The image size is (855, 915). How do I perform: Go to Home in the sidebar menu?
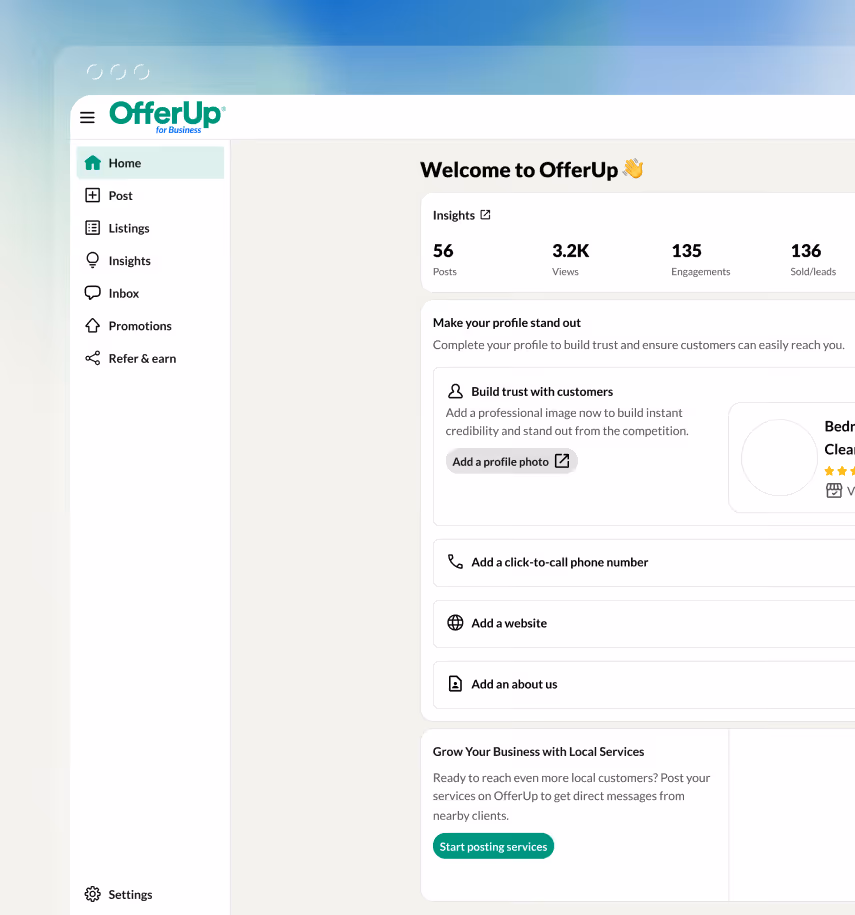(150, 163)
